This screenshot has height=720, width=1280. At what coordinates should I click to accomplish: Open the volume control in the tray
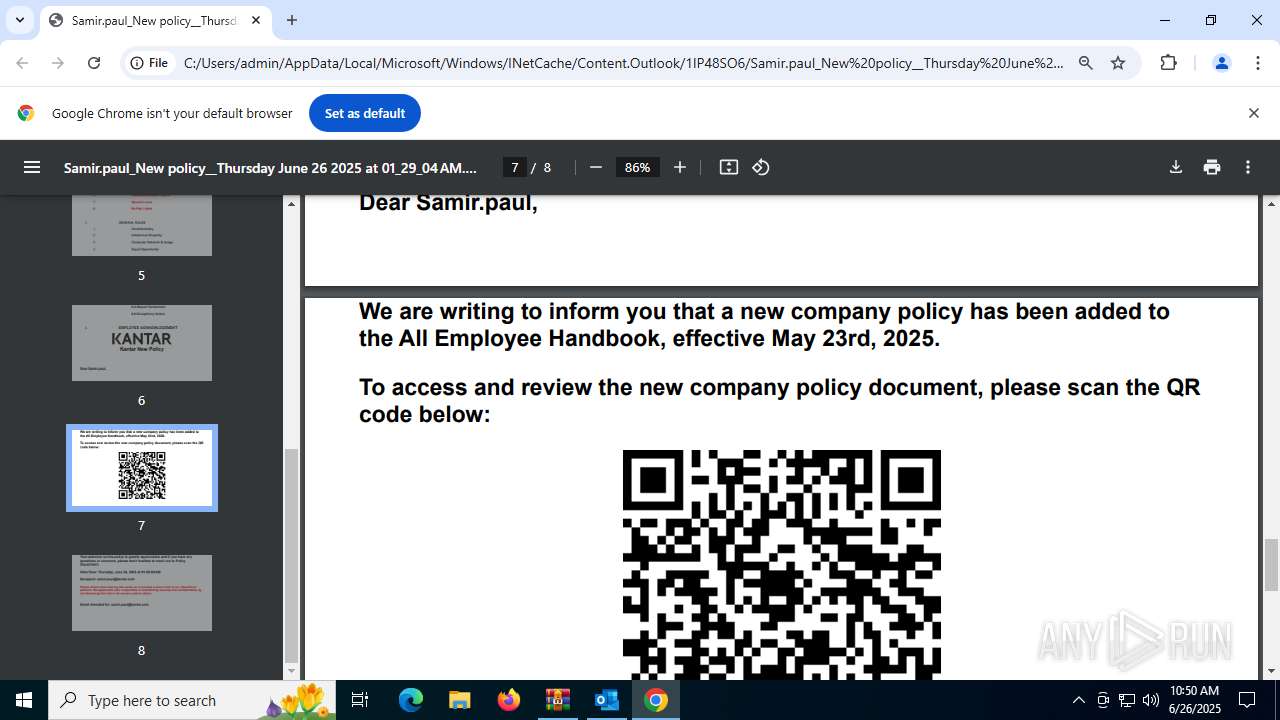[x=1151, y=700]
